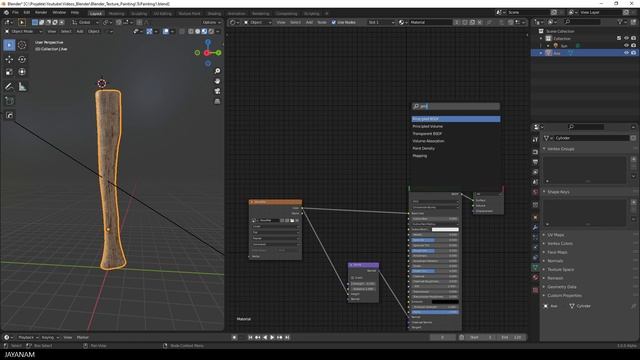Toggle visibility eye for Collection in outliner
Viewport: 640px width, 360px height.
(x=626, y=38)
